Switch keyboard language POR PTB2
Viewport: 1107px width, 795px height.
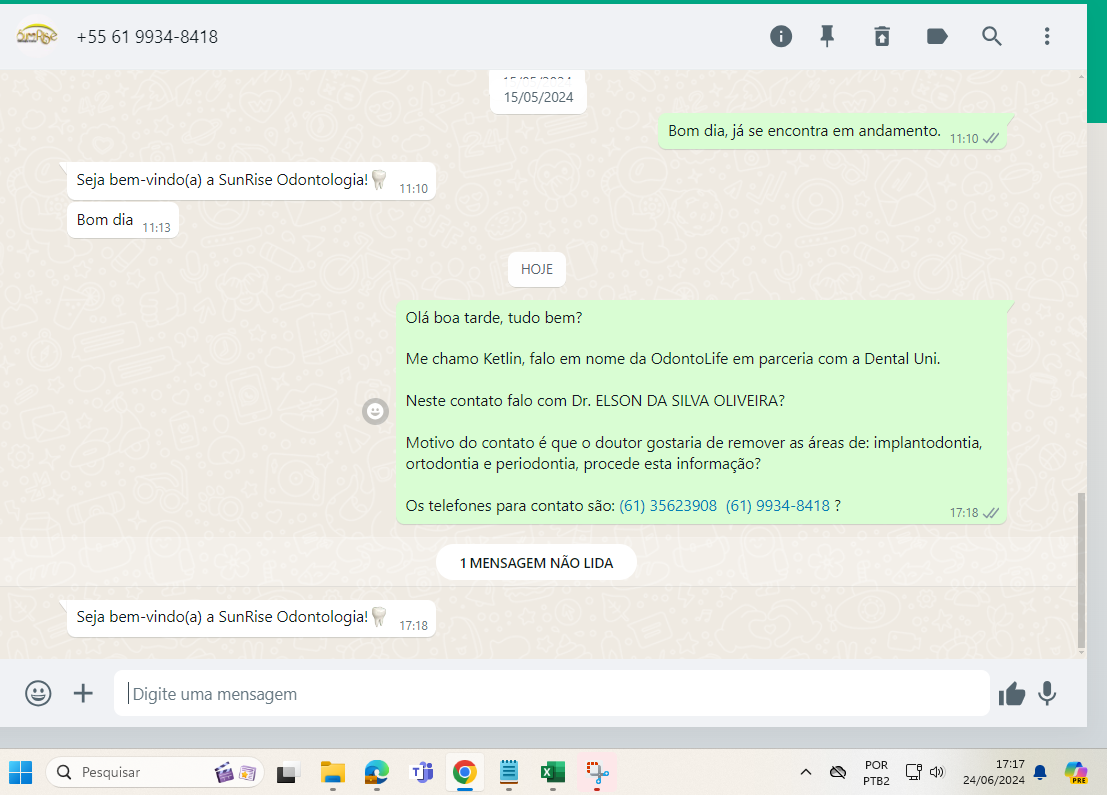pyautogui.click(x=876, y=772)
